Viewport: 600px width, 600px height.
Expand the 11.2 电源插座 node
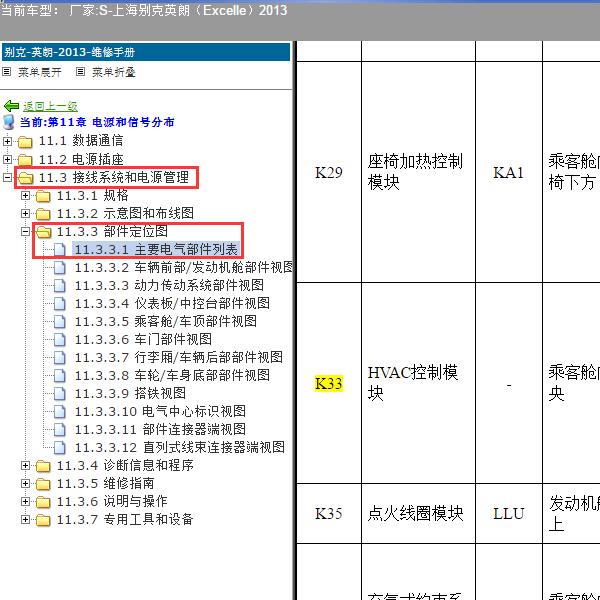pyautogui.click(x=7, y=159)
